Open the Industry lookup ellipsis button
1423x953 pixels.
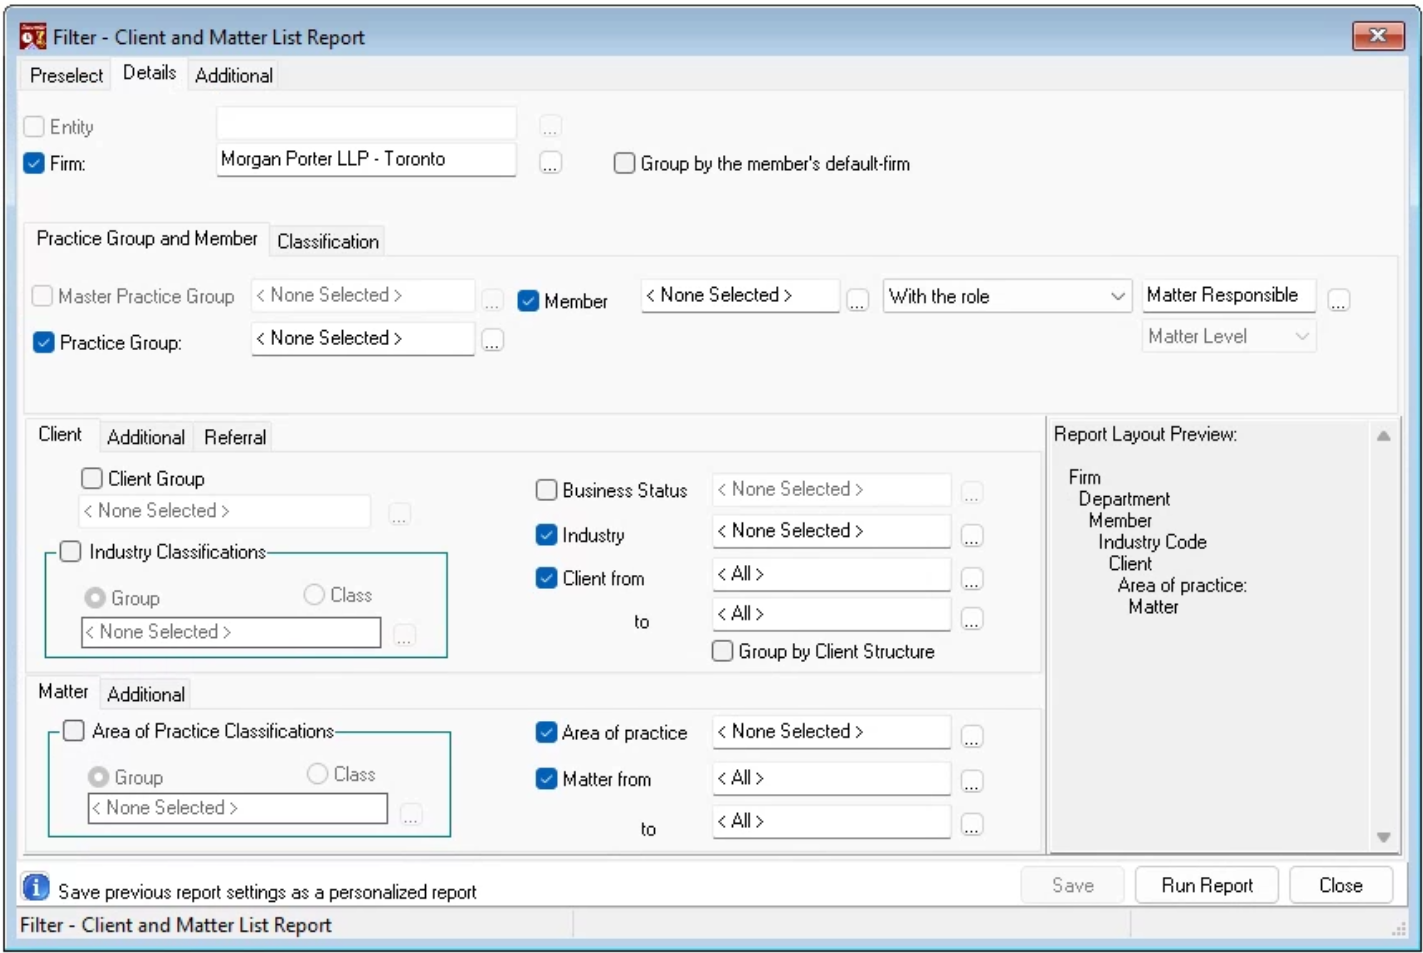971,537
